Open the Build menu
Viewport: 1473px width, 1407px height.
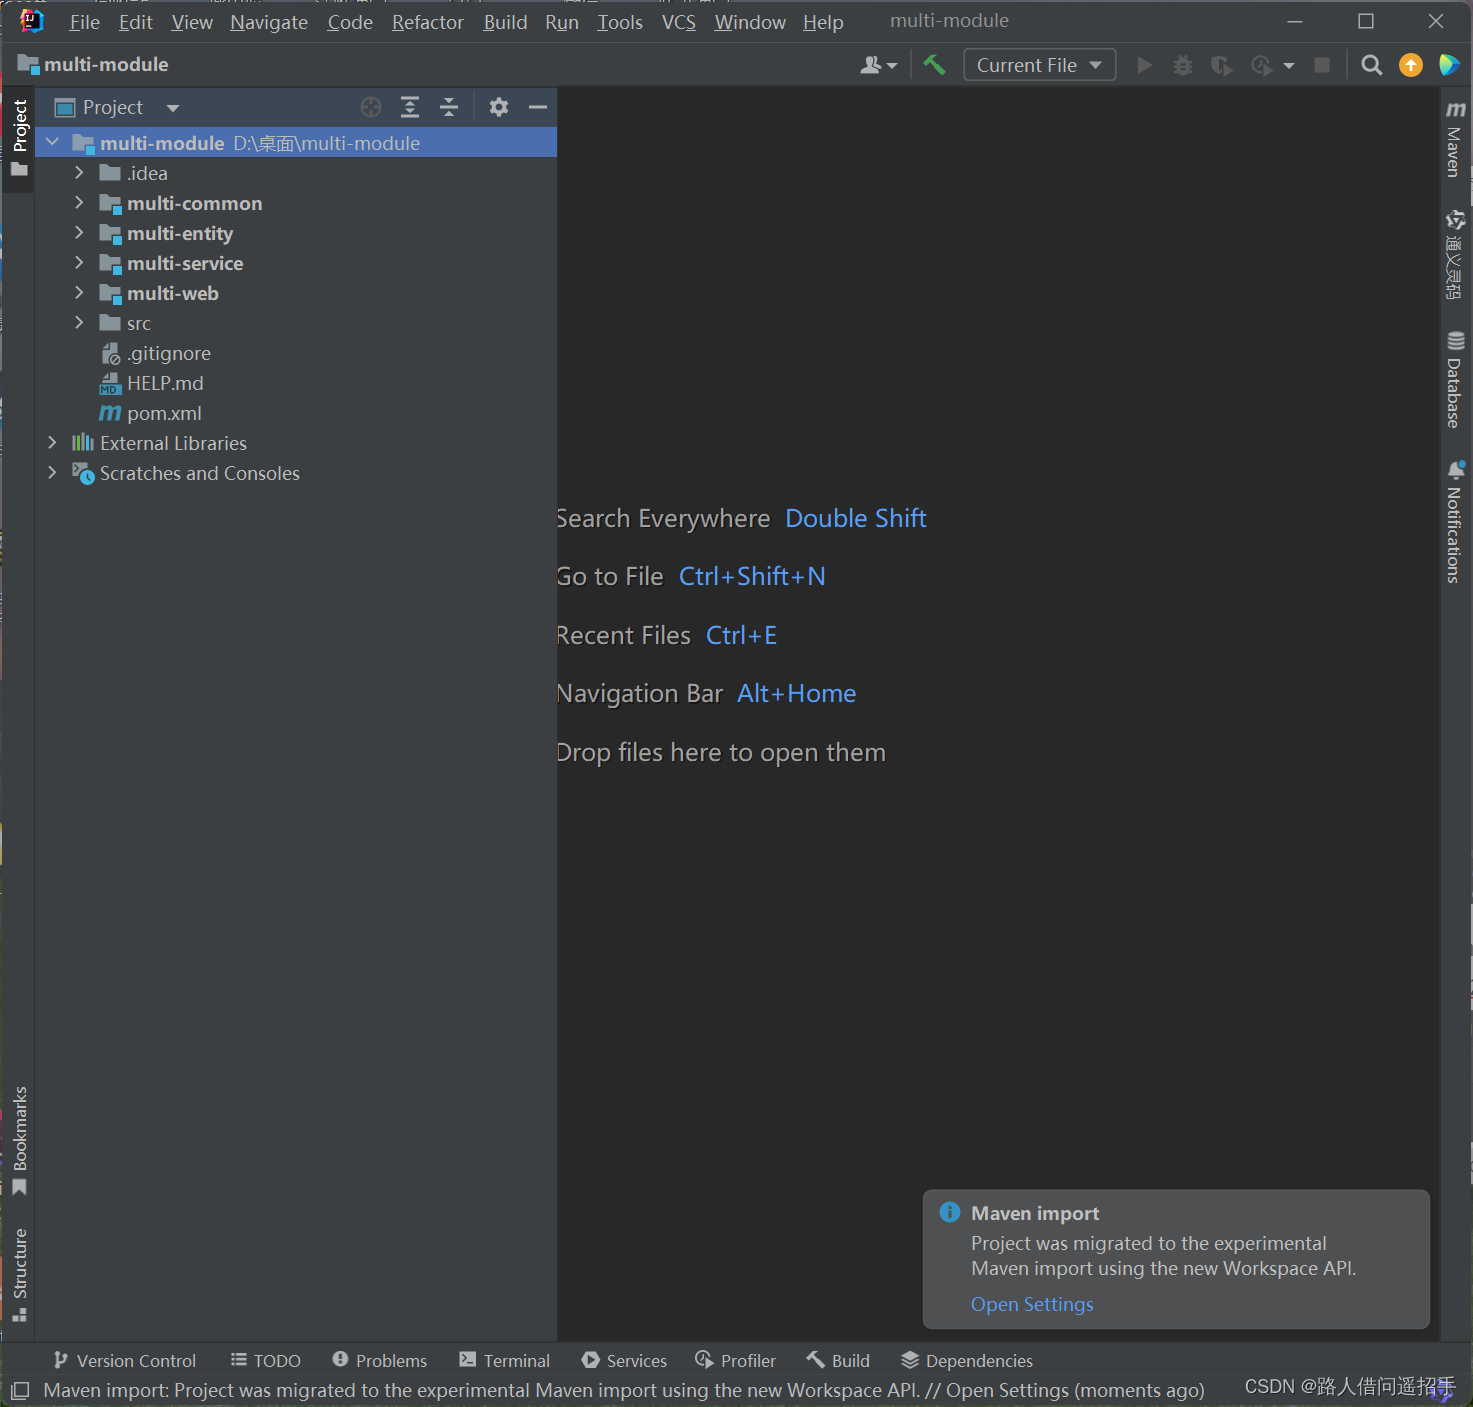[505, 22]
